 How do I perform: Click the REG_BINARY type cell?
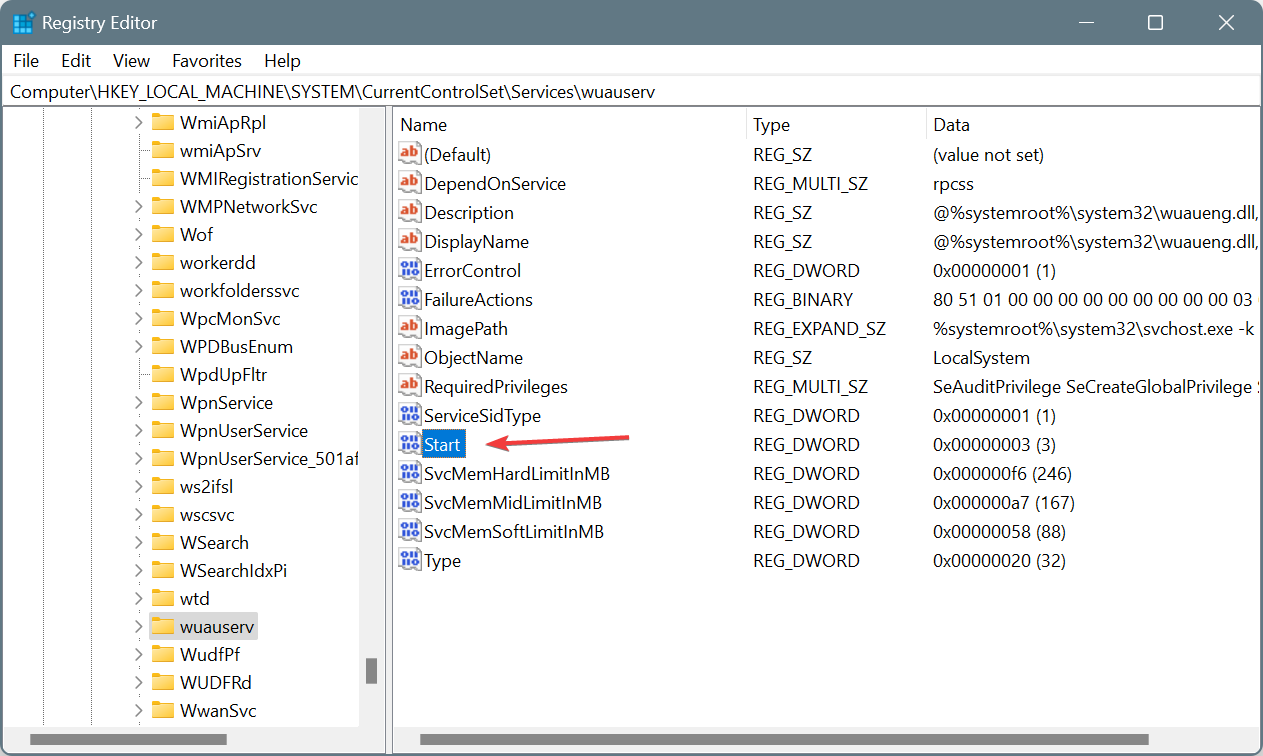(x=803, y=299)
